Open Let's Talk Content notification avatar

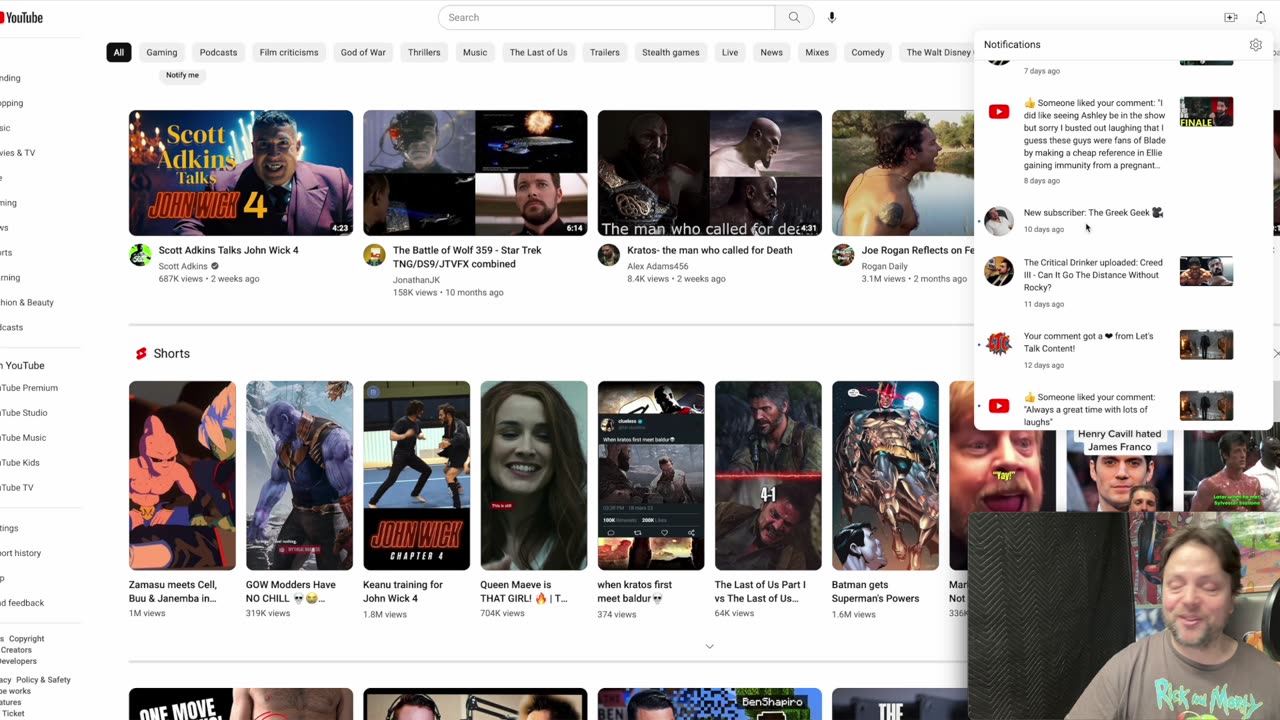point(999,344)
